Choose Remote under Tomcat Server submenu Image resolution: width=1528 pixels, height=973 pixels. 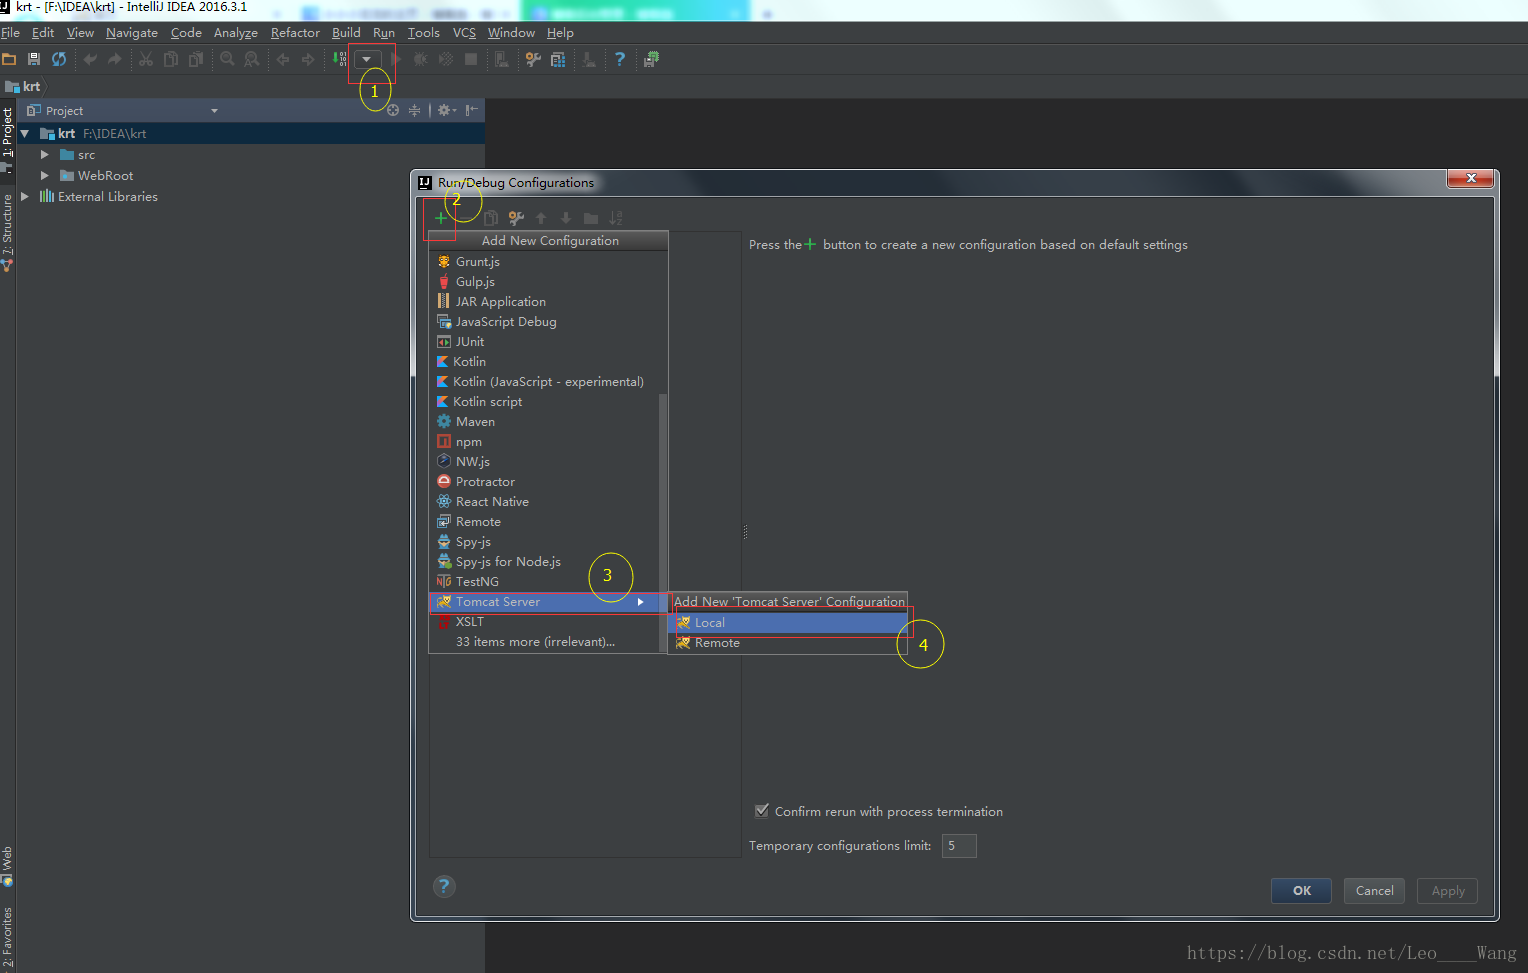(x=788, y=643)
